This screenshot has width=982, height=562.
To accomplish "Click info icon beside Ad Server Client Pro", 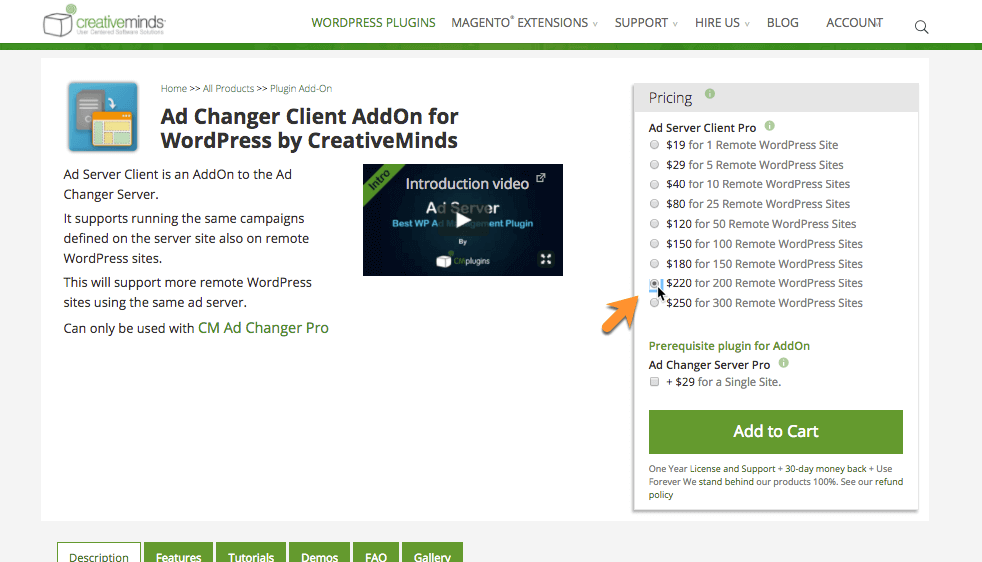I will (x=770, y=125).
